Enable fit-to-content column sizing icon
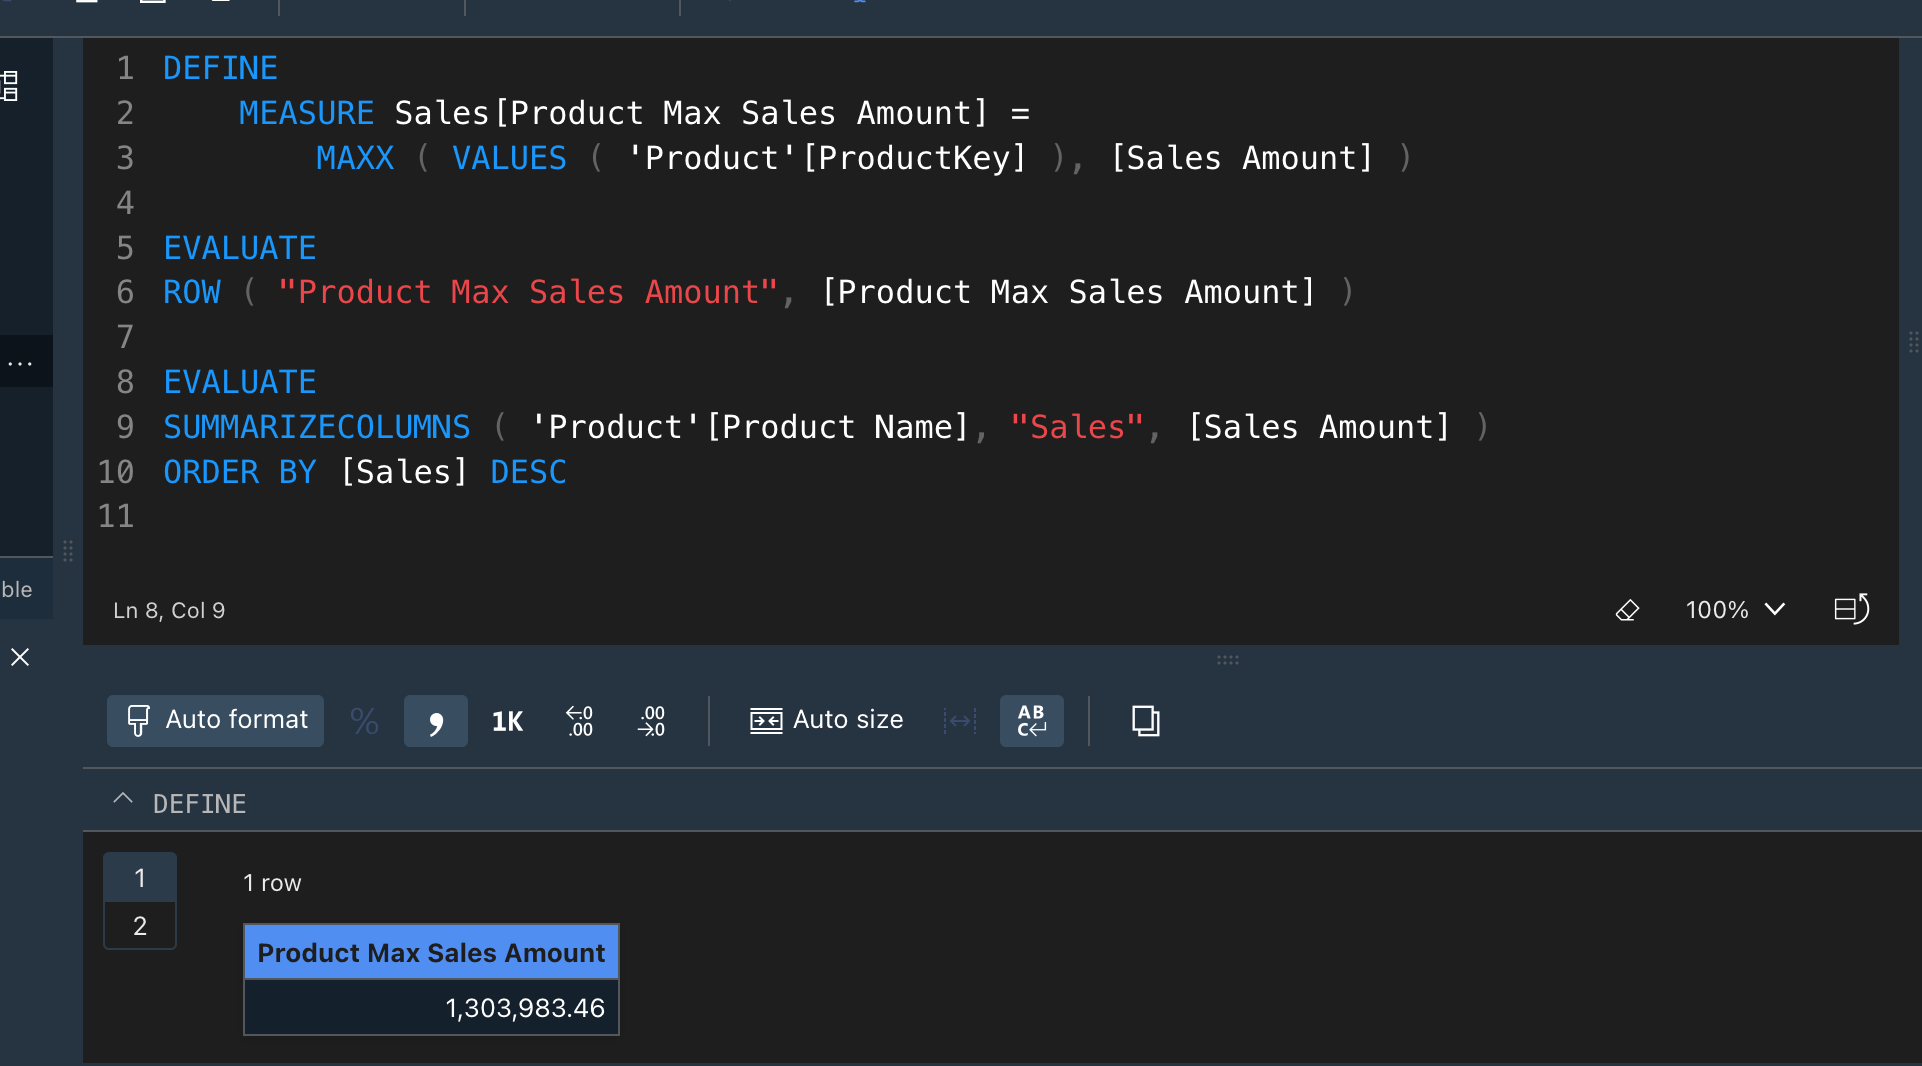The image size is (1922, 1066). pos(764,721)
